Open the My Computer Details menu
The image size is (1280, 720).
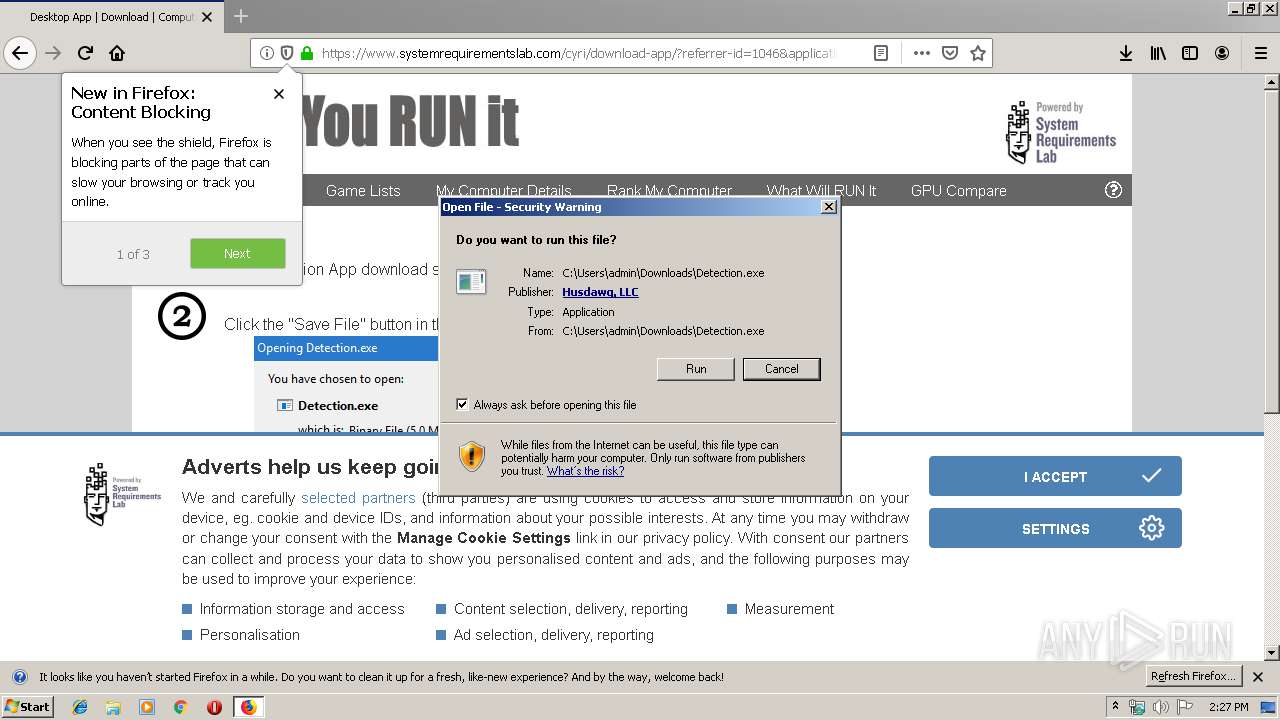pyautogui.click(x=504, y=190)
